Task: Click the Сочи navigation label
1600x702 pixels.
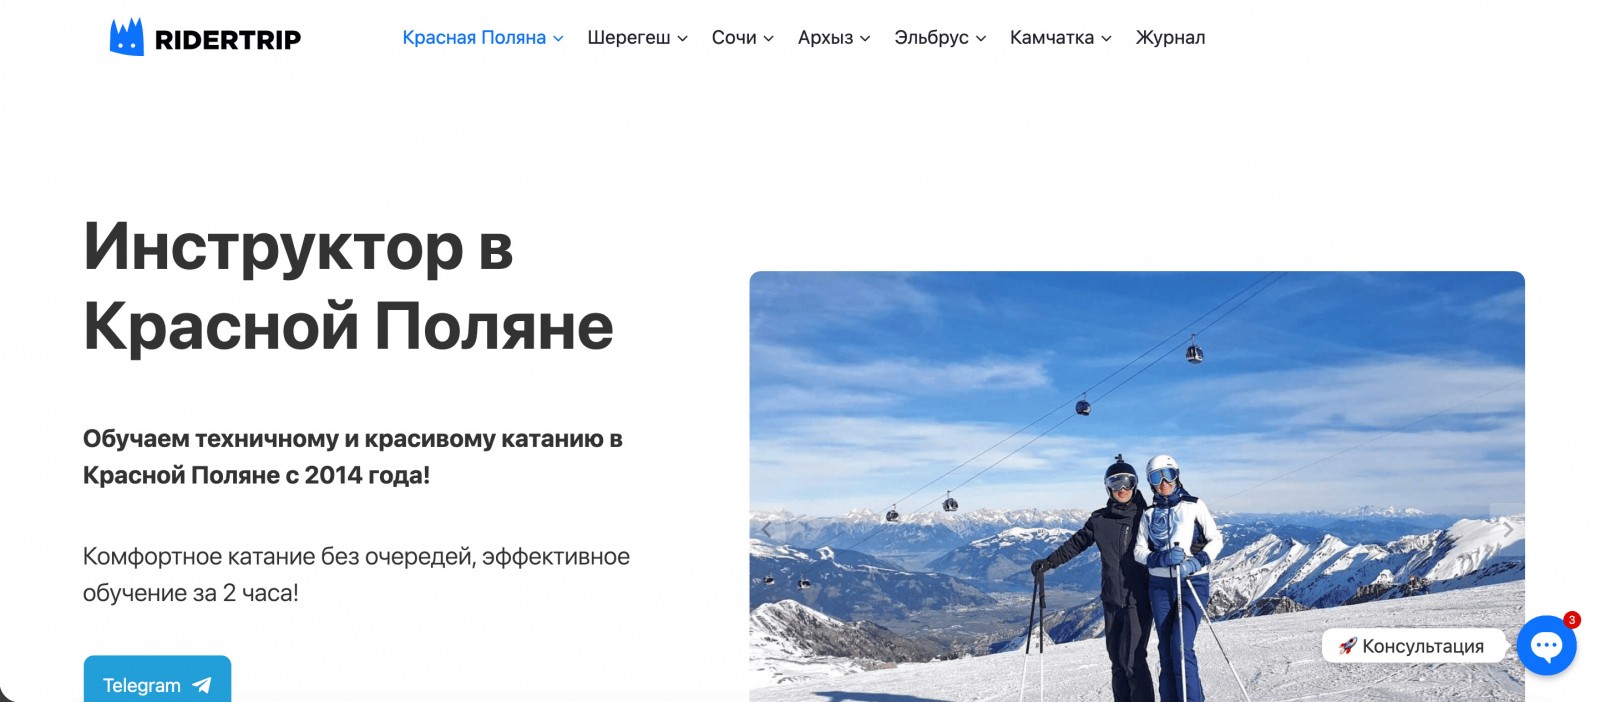Action: point(734,38)
